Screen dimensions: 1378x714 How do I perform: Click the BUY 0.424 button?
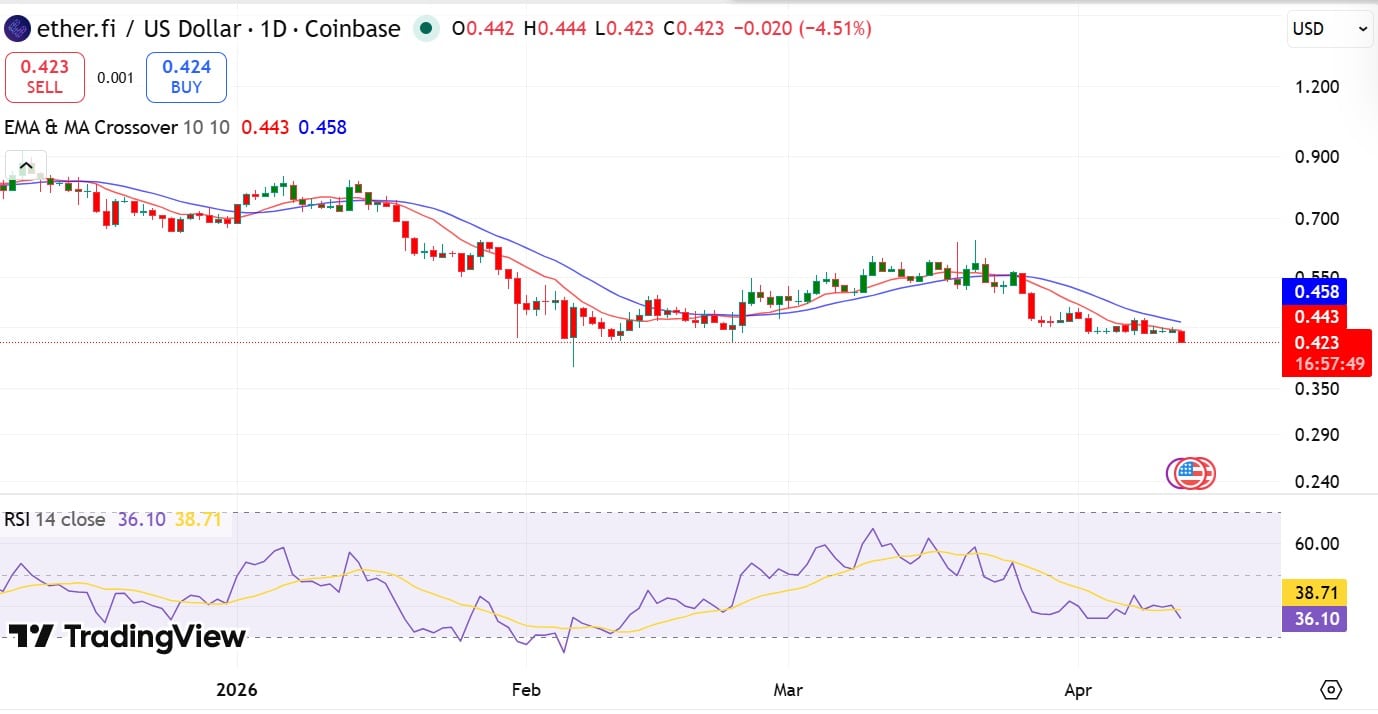click(x=185, y=76)
